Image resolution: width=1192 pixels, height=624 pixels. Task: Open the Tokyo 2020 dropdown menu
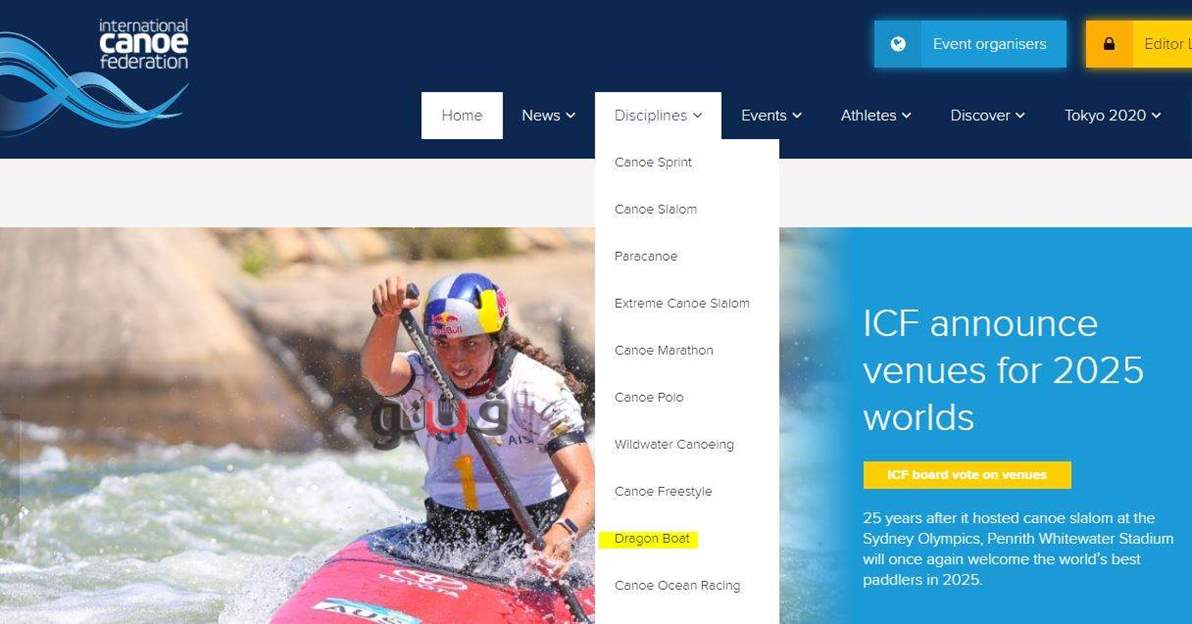[1113, 116]
